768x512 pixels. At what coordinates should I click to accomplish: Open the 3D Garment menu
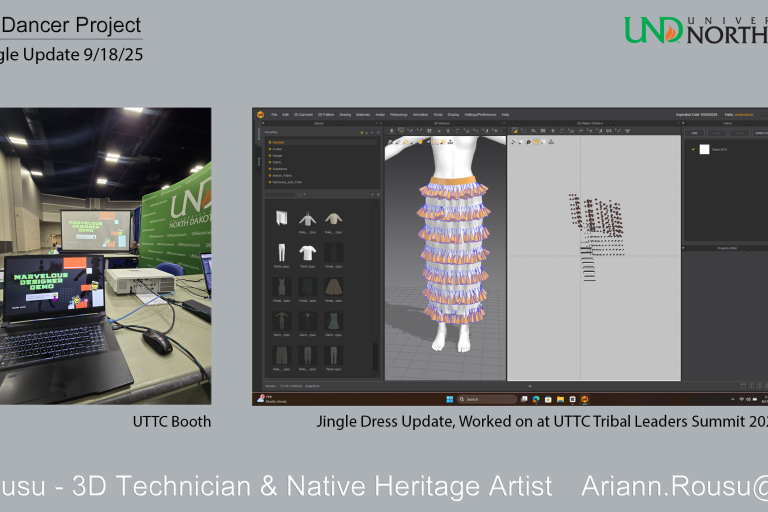click(x=303, y=115)
